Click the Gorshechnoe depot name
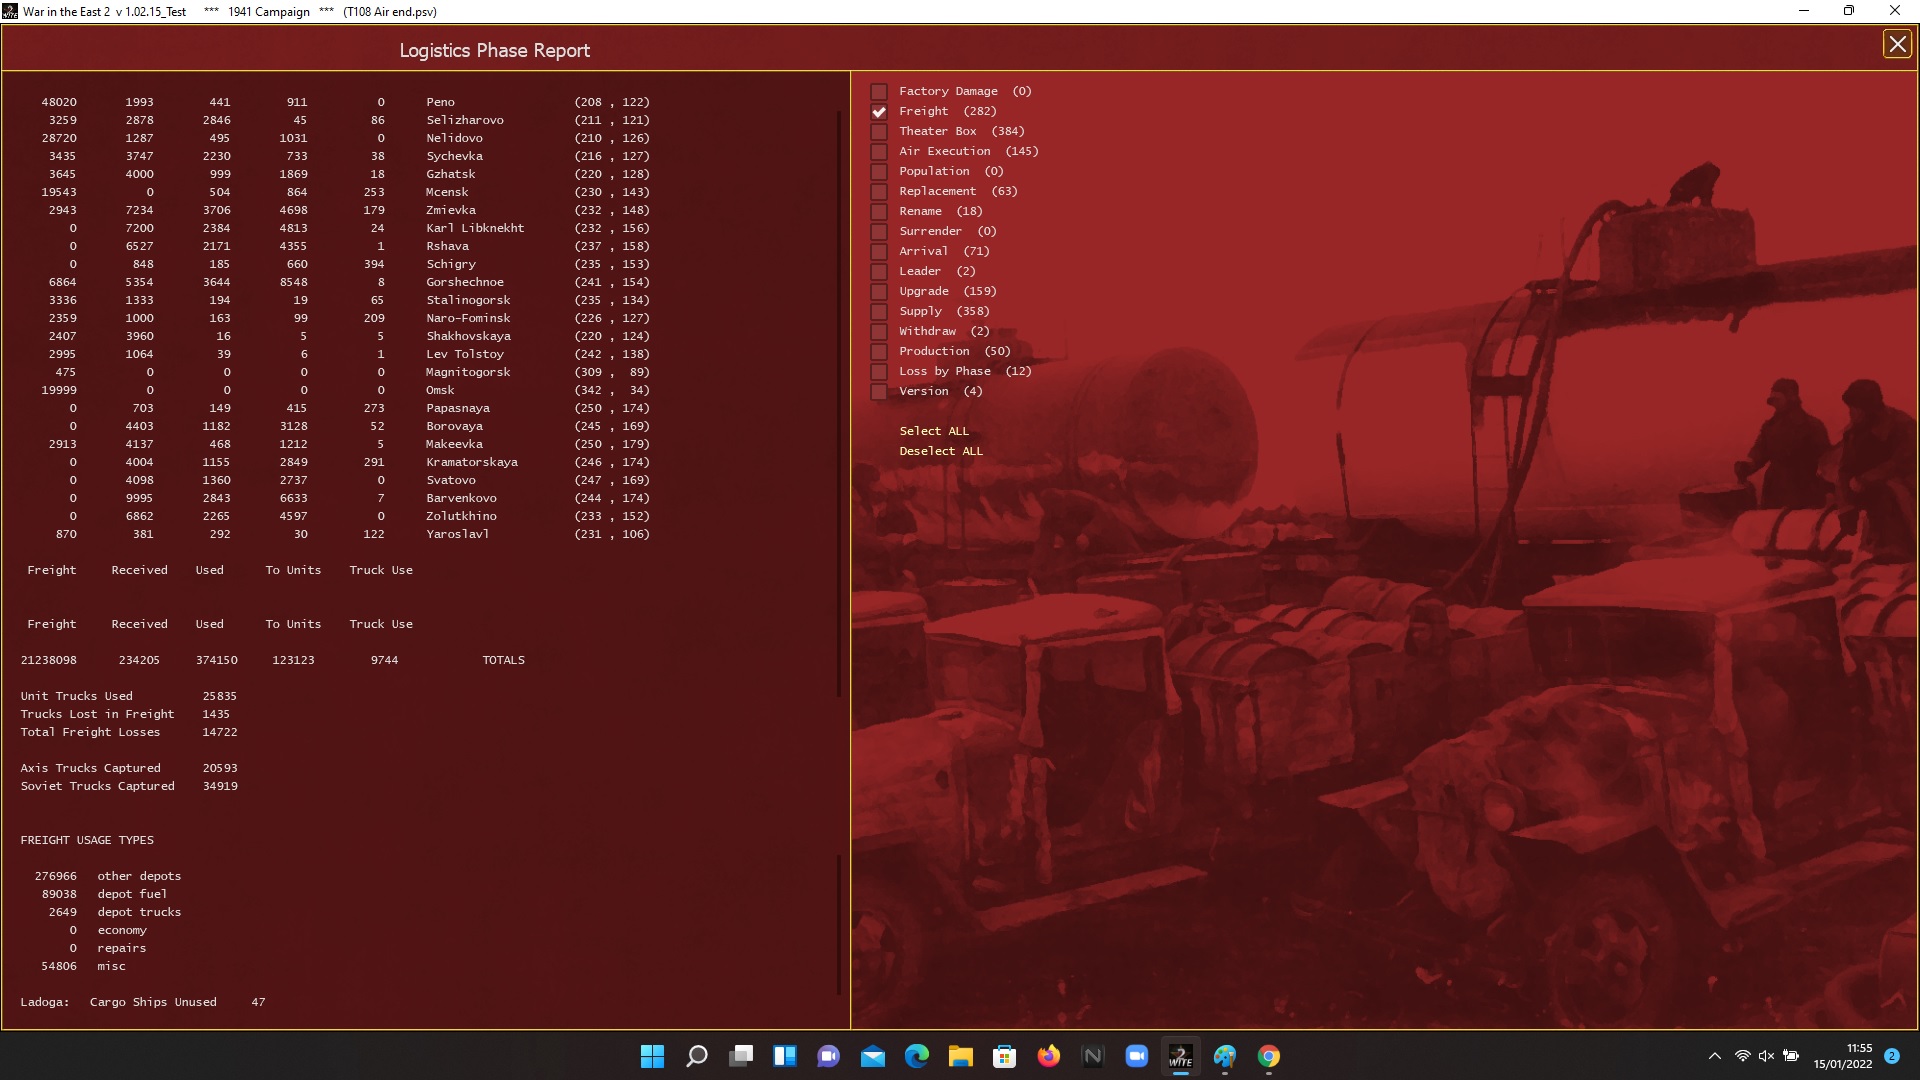The image size is (1920, 1080). [465, 282]
